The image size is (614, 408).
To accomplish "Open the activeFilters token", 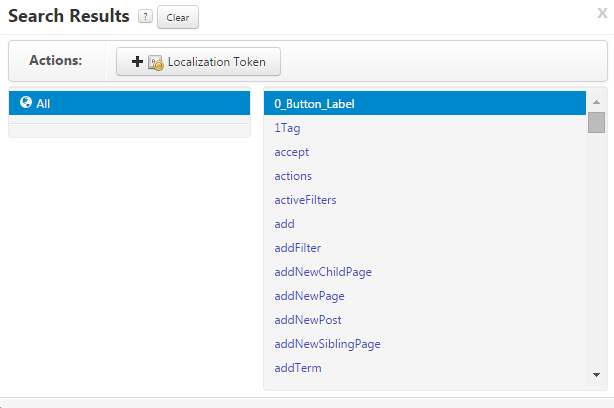I will pos(305,200).
